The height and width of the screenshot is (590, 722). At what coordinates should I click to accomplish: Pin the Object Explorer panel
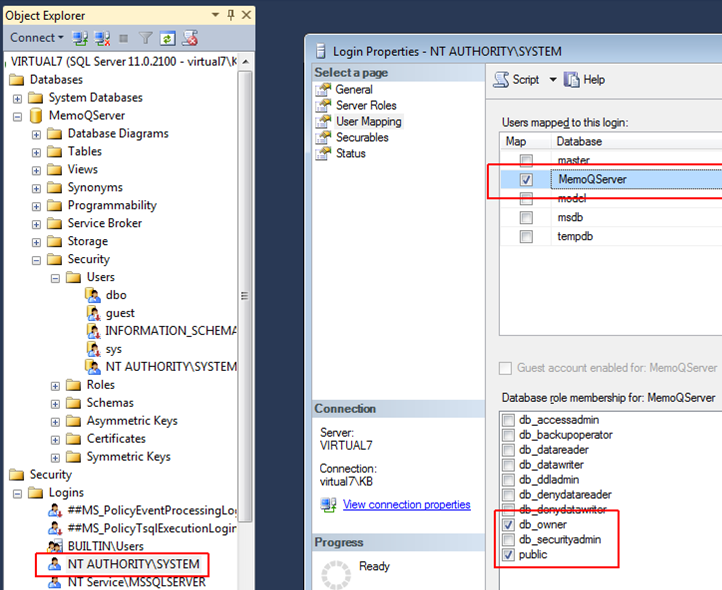[231, 15]
